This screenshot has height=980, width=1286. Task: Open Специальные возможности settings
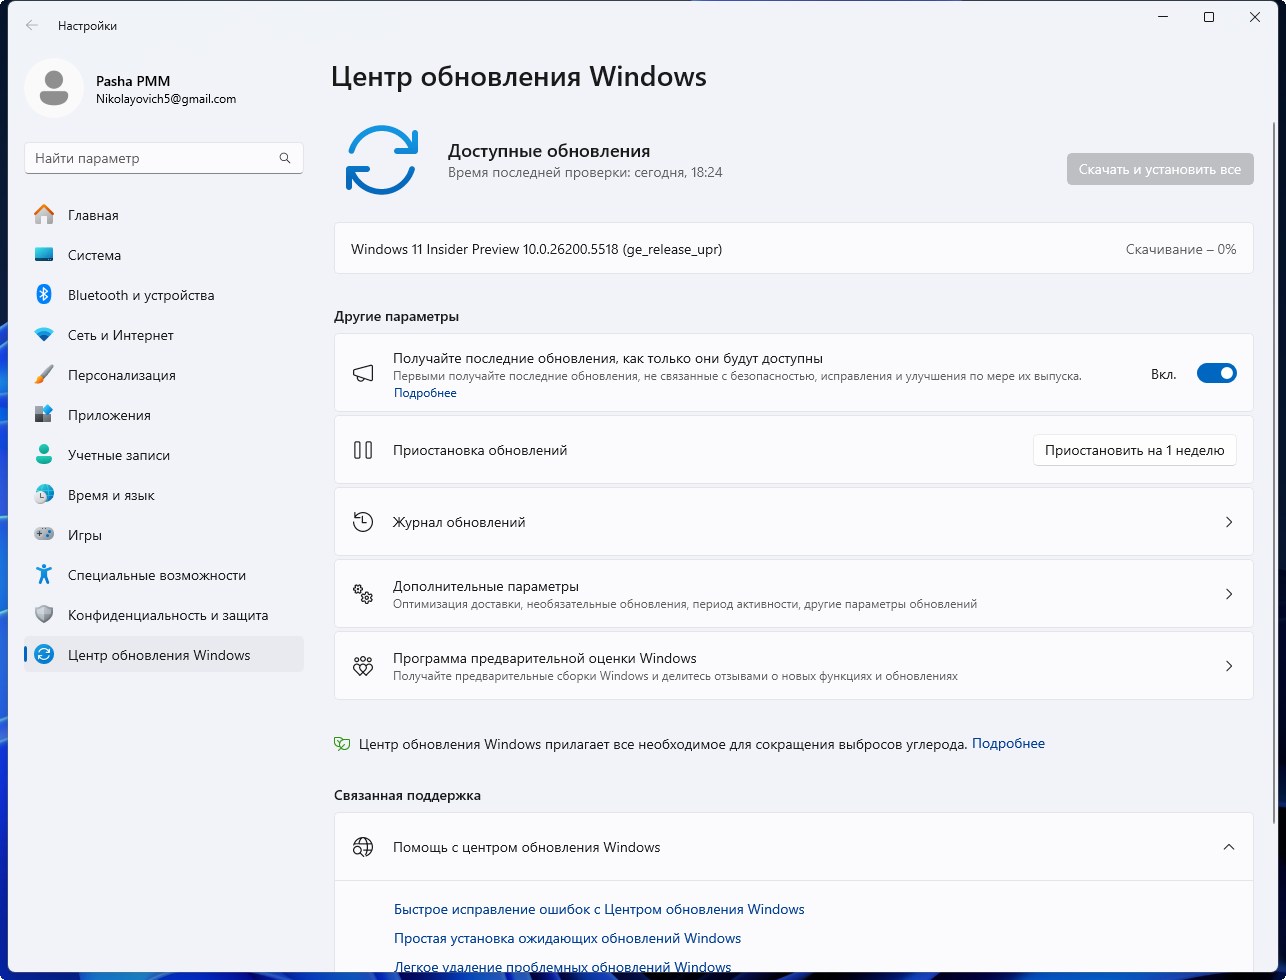tap(164, 575)
